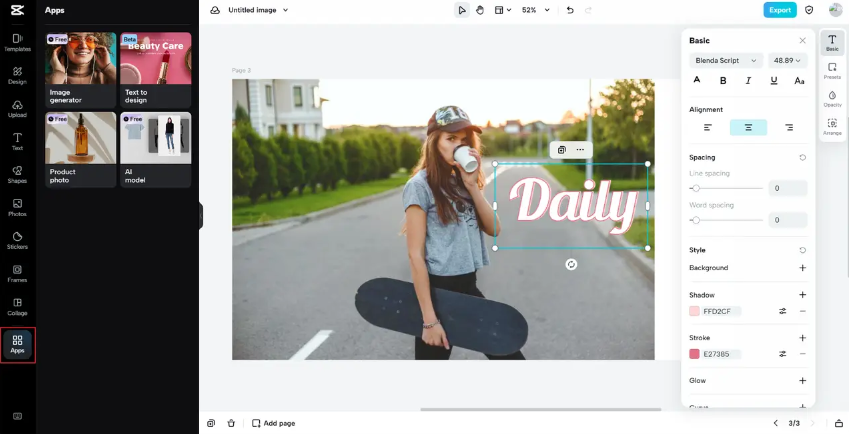The width and height of the screenshot is (849, 434).
Task: Reset Style settings
Action: point(802,250)
